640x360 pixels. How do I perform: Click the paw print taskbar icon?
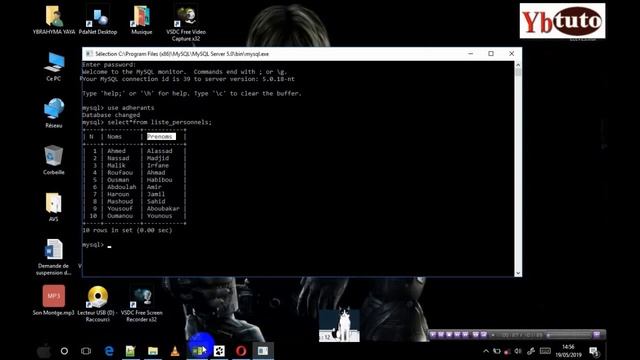219,351
